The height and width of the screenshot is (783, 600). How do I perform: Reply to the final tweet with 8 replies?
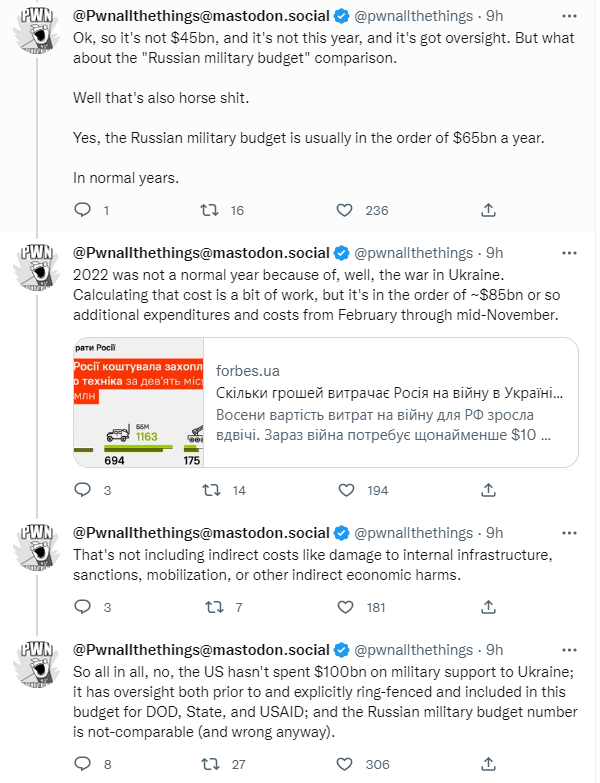coord(83,764)
